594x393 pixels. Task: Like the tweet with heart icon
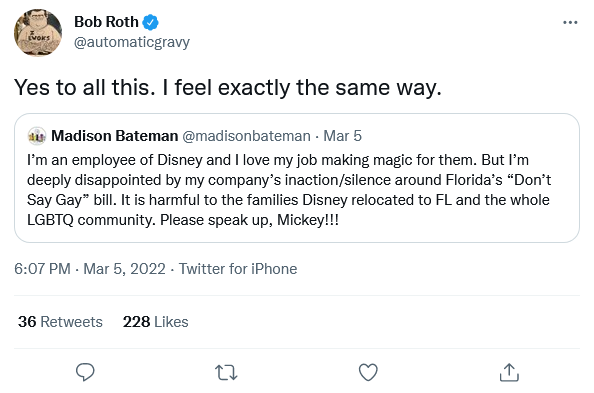pos(368,372)
